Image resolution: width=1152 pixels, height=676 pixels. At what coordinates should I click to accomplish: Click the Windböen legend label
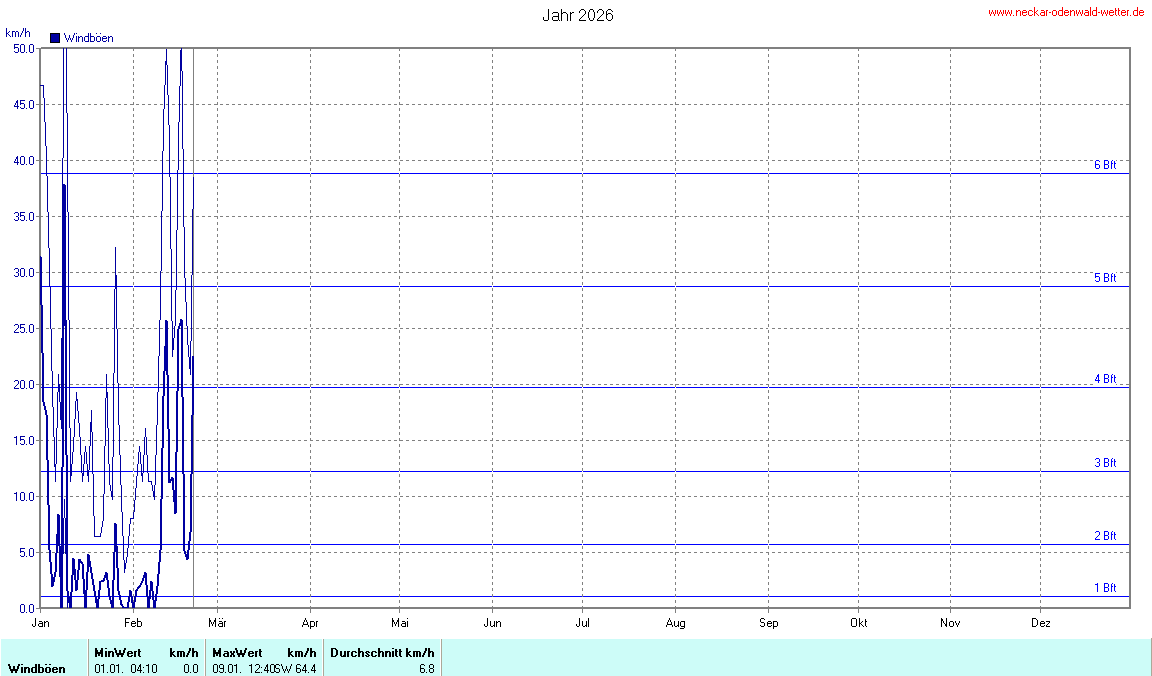tap(88, 38)
